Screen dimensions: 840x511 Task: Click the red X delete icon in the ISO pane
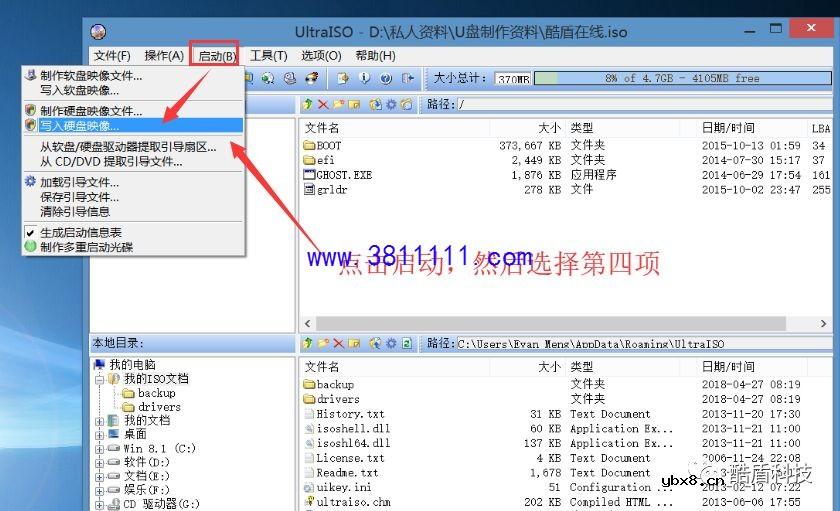pos(323,104)
